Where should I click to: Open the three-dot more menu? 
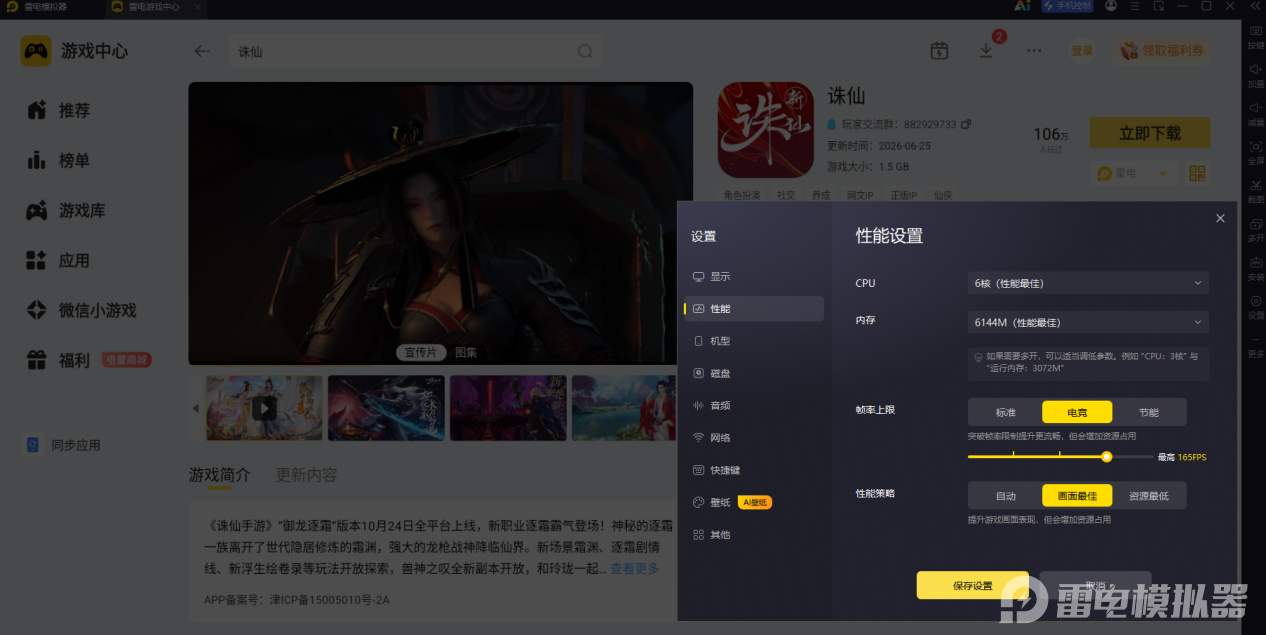pyautogui.click(x=1034, y=51)
